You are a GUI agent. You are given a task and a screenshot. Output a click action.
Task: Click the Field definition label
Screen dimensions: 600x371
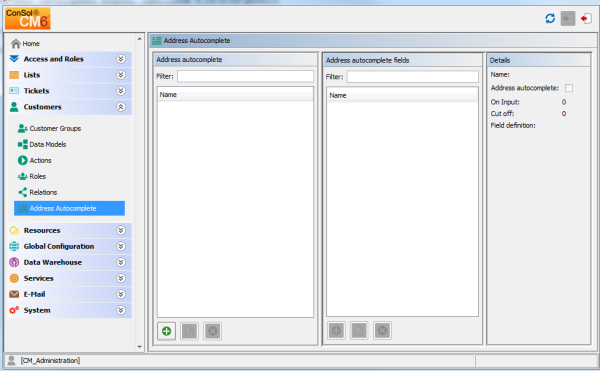point(513,125)
